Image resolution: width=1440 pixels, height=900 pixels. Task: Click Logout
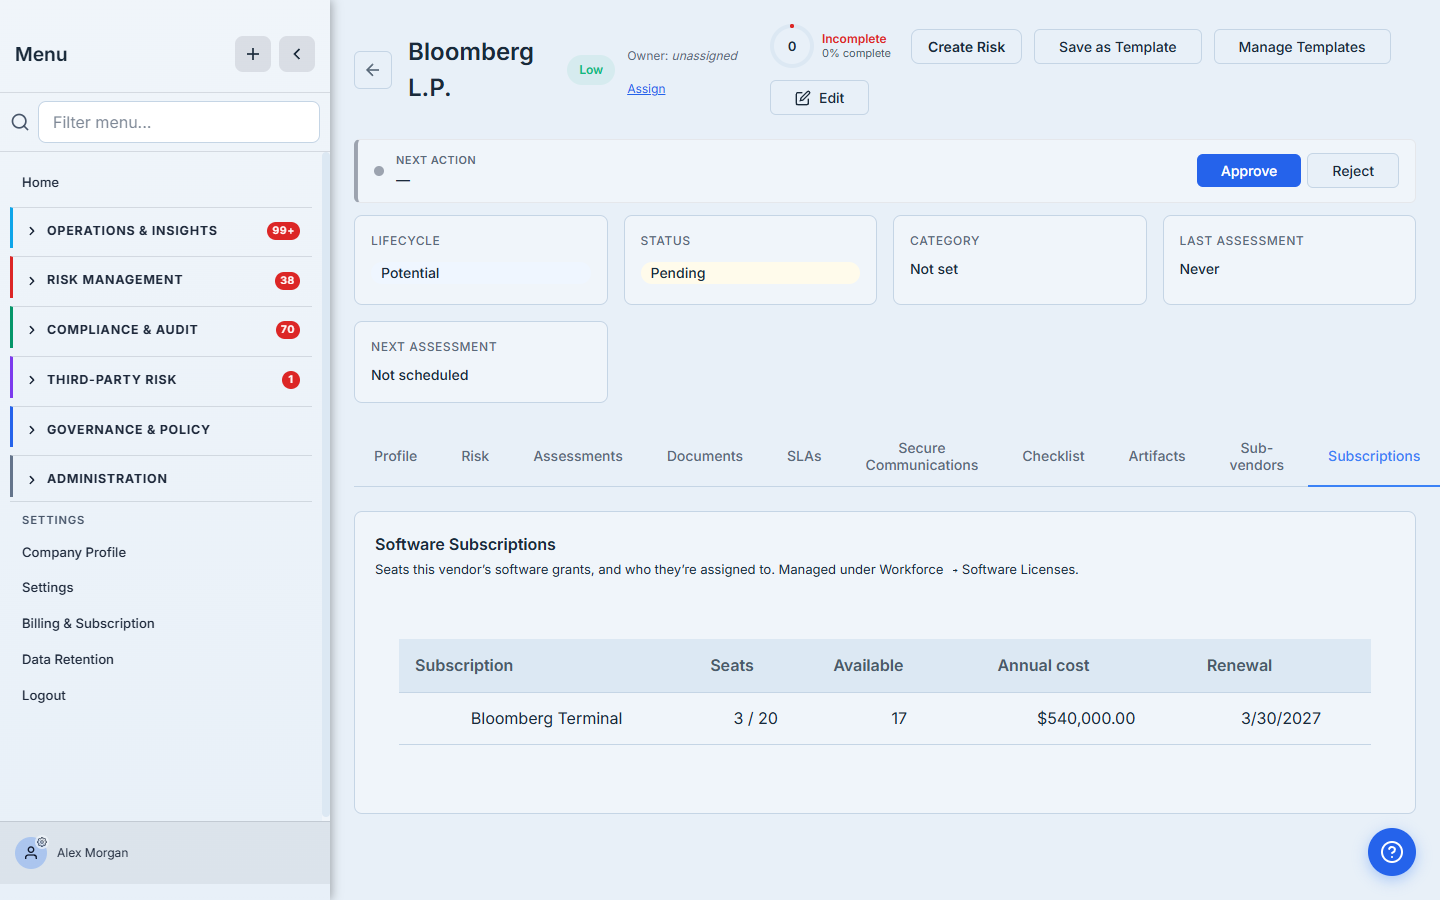point(44,695)
